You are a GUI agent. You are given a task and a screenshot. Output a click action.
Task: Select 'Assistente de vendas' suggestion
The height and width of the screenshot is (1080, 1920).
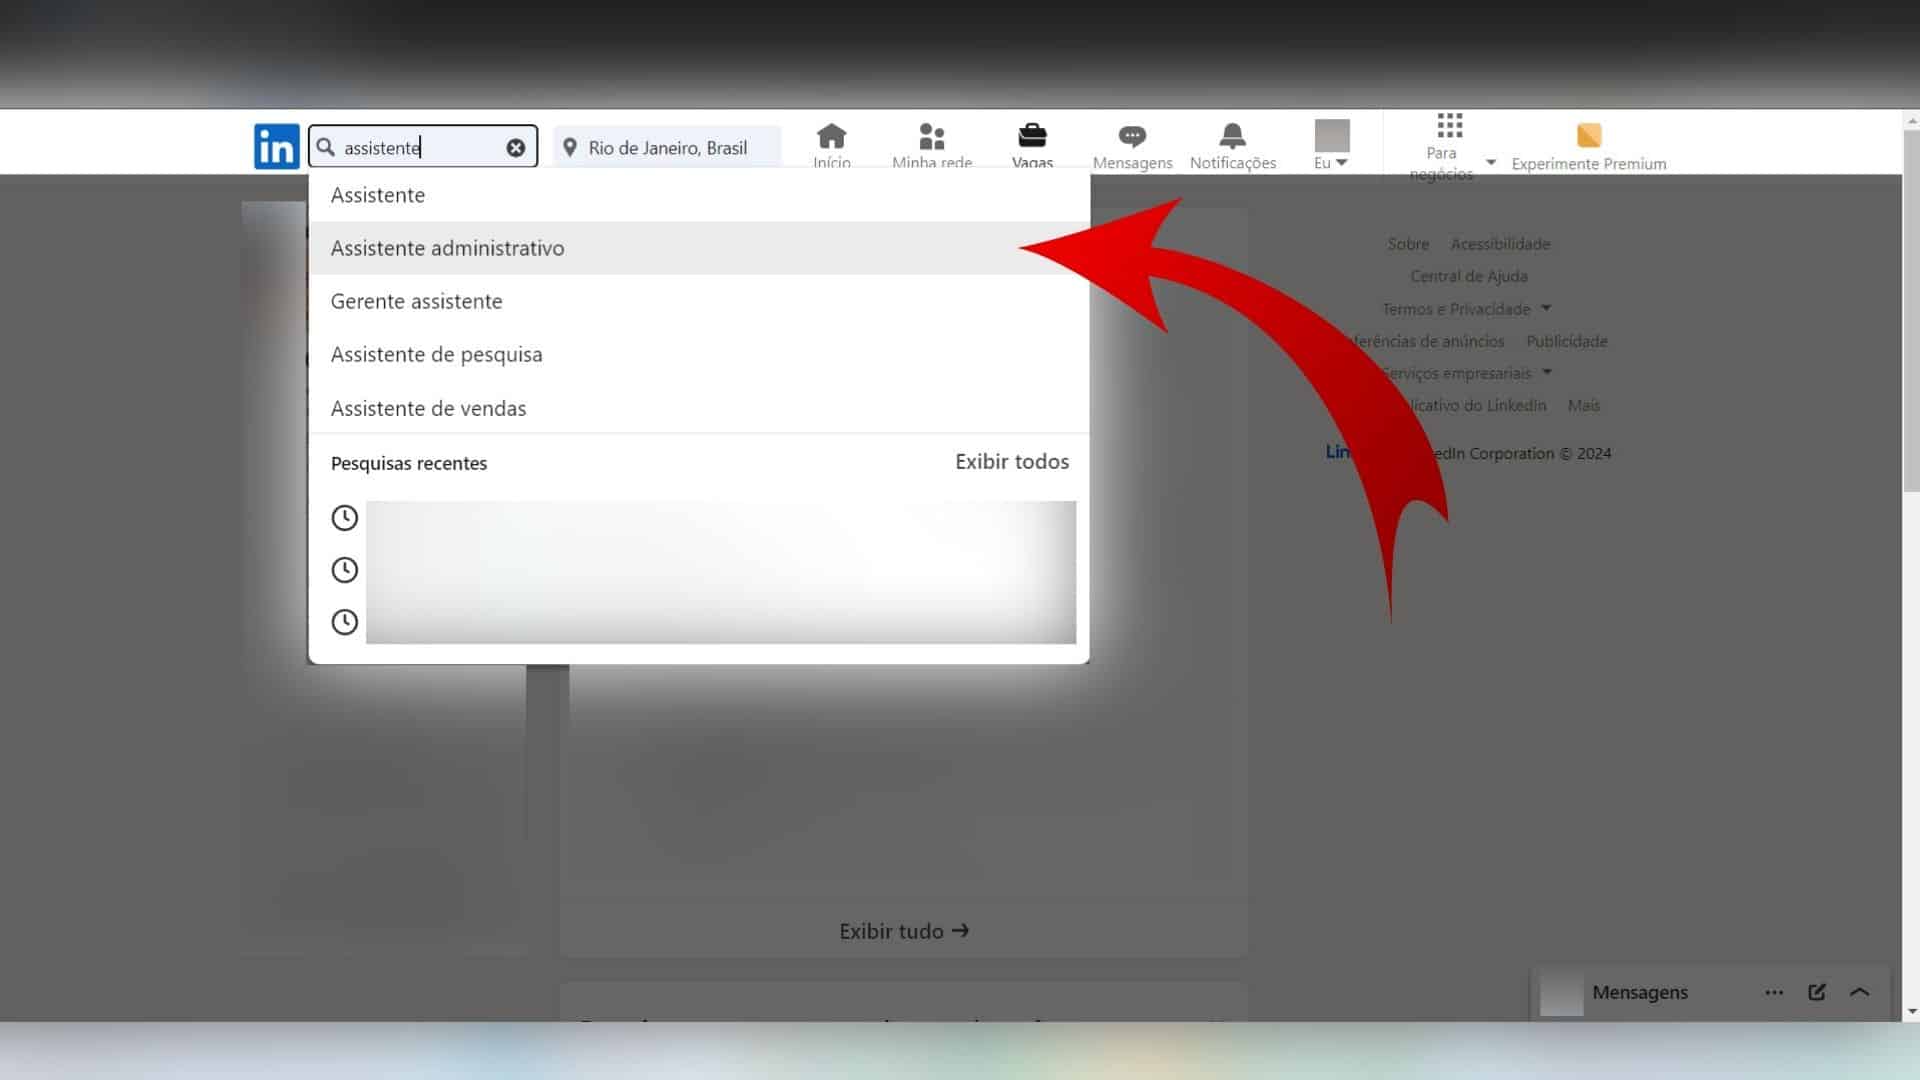tap(699, 408)
